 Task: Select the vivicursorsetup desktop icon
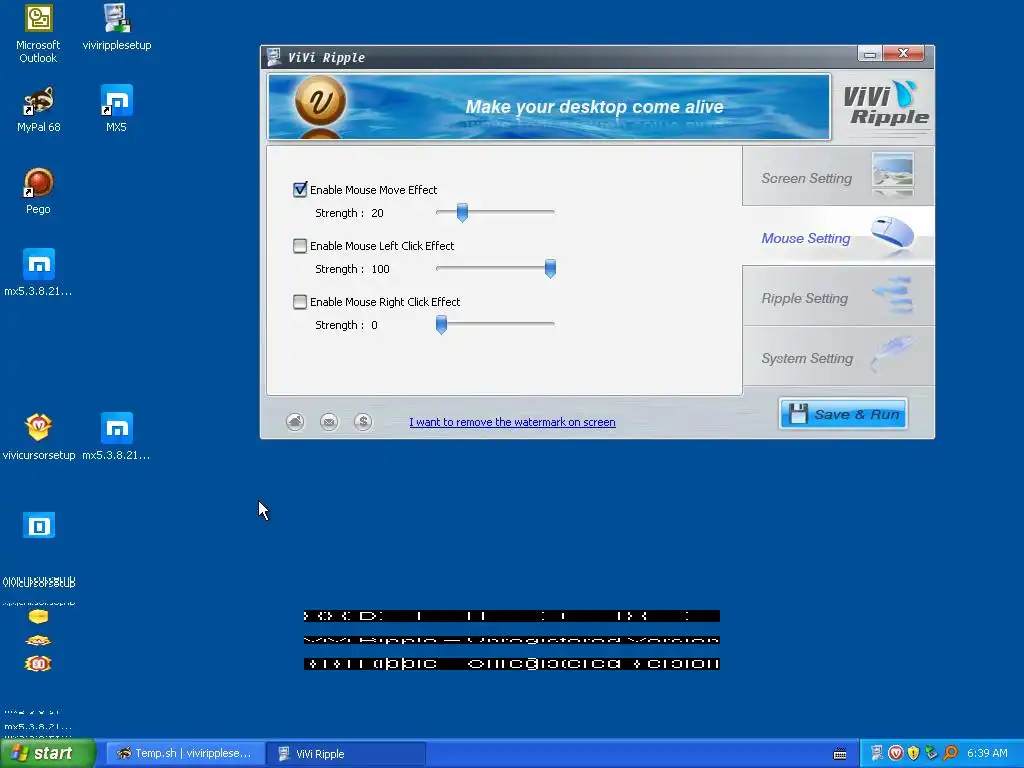39,438
